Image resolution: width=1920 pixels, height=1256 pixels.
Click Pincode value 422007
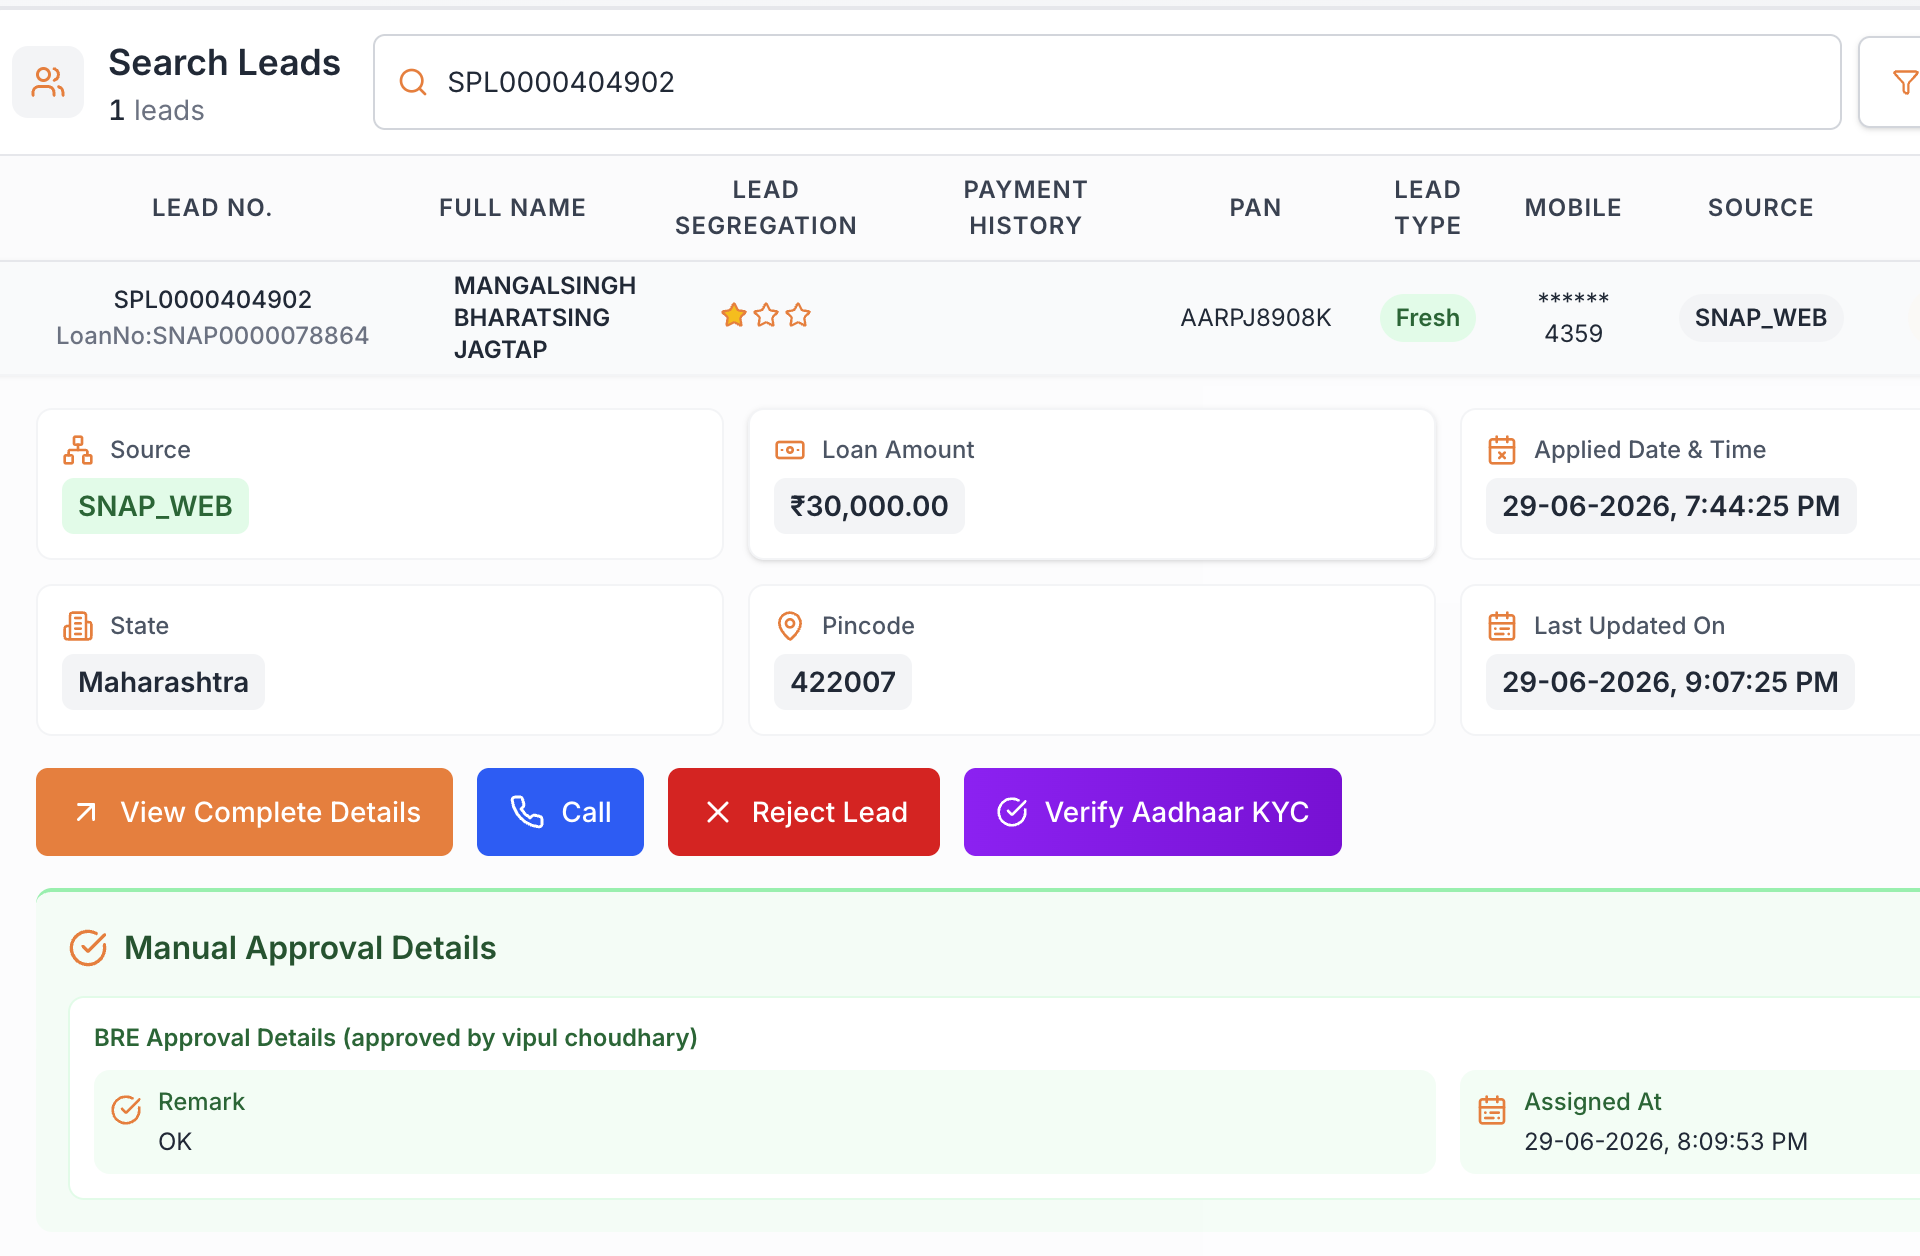click(843, 682)
